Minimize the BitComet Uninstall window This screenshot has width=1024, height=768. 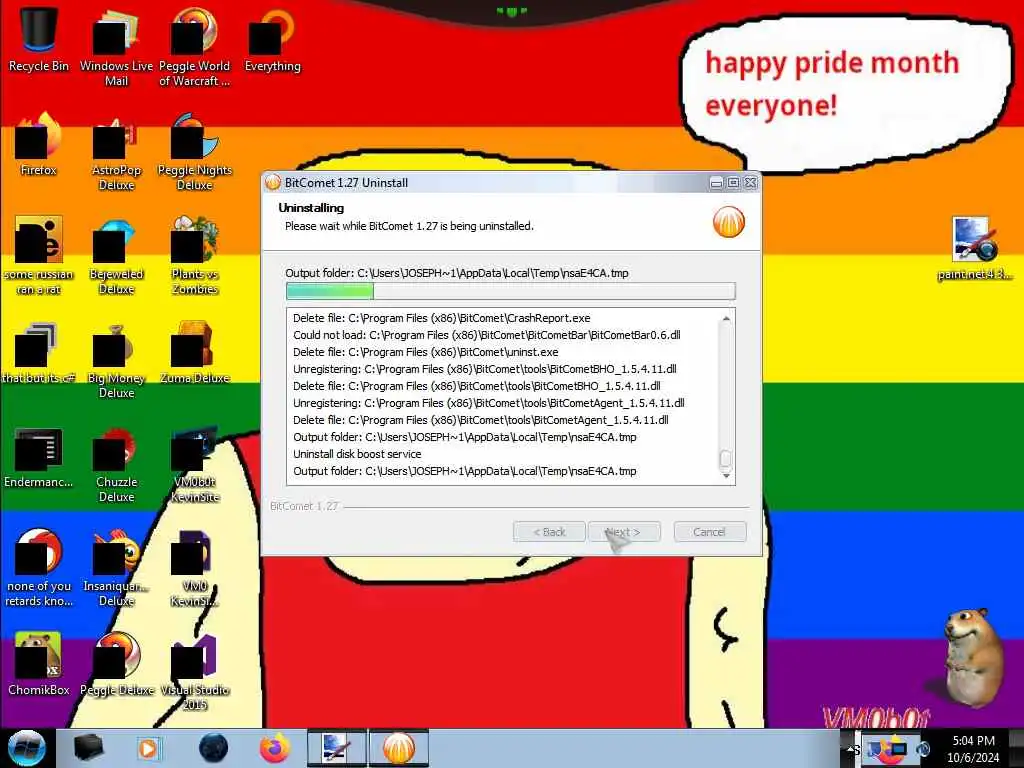tap(716, 183)
